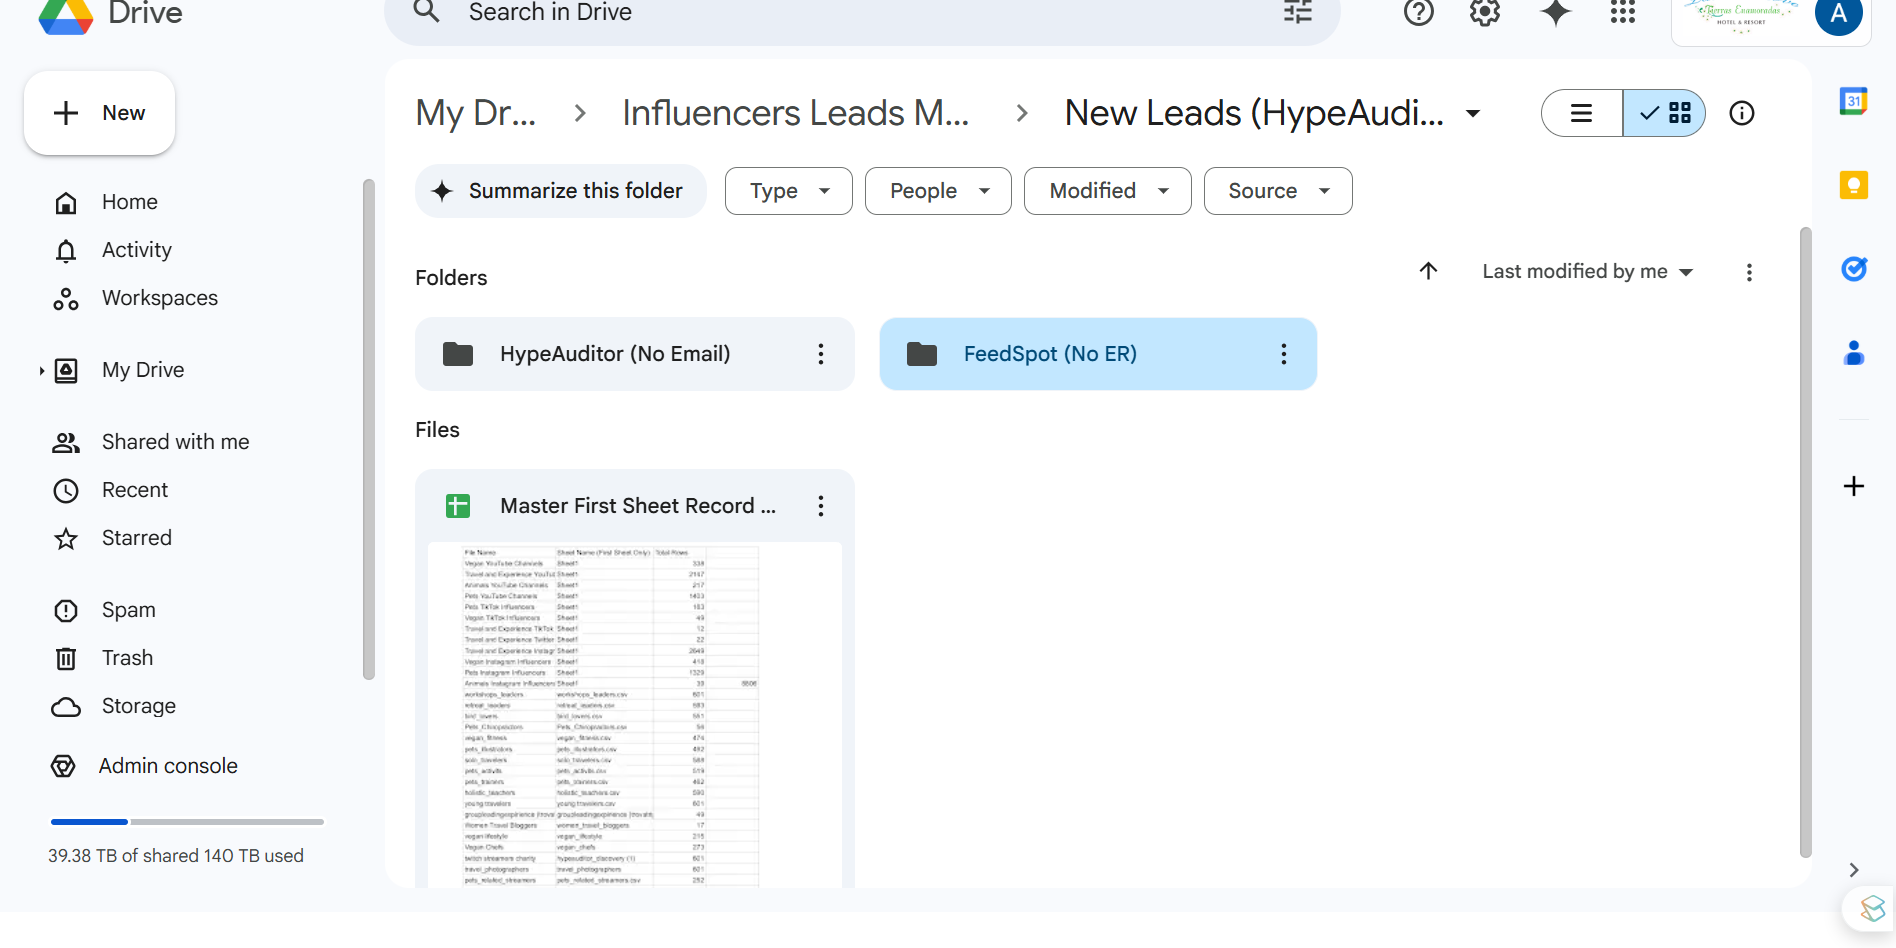Open the Settings gear icon
1896x948 pixels.
(1485, 13)
